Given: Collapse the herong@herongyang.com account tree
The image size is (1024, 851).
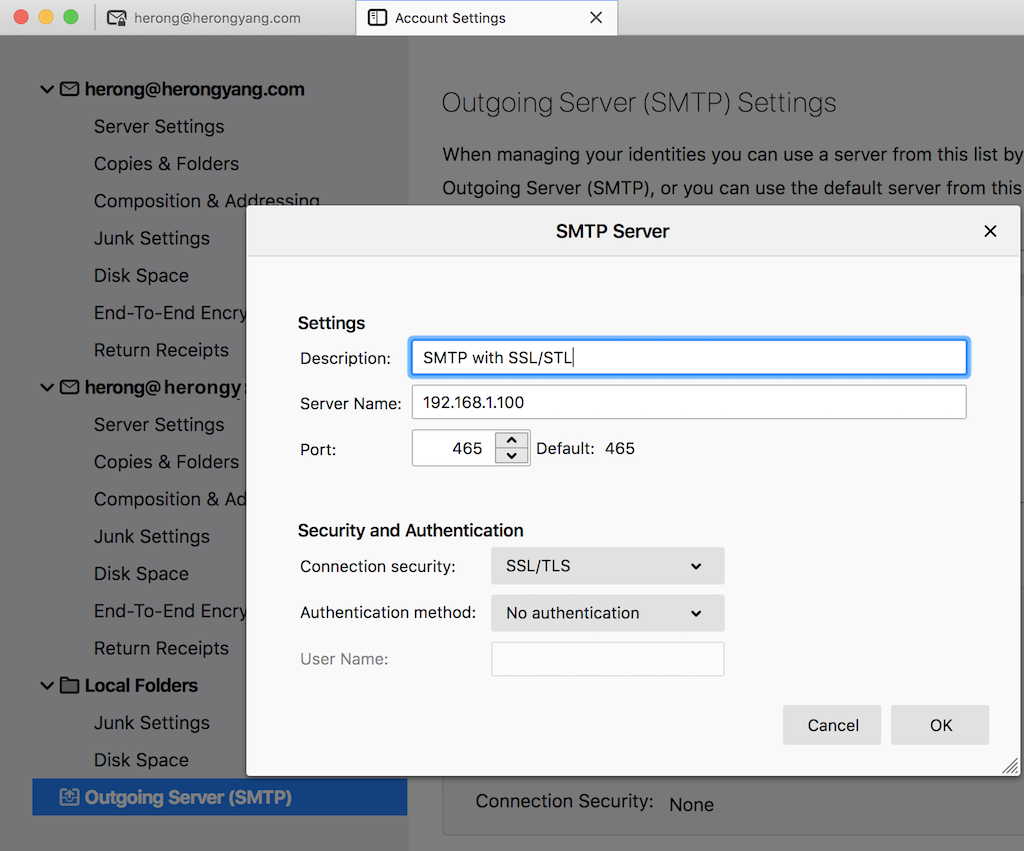Looking at the screenshot, I should tap(46, 89).
